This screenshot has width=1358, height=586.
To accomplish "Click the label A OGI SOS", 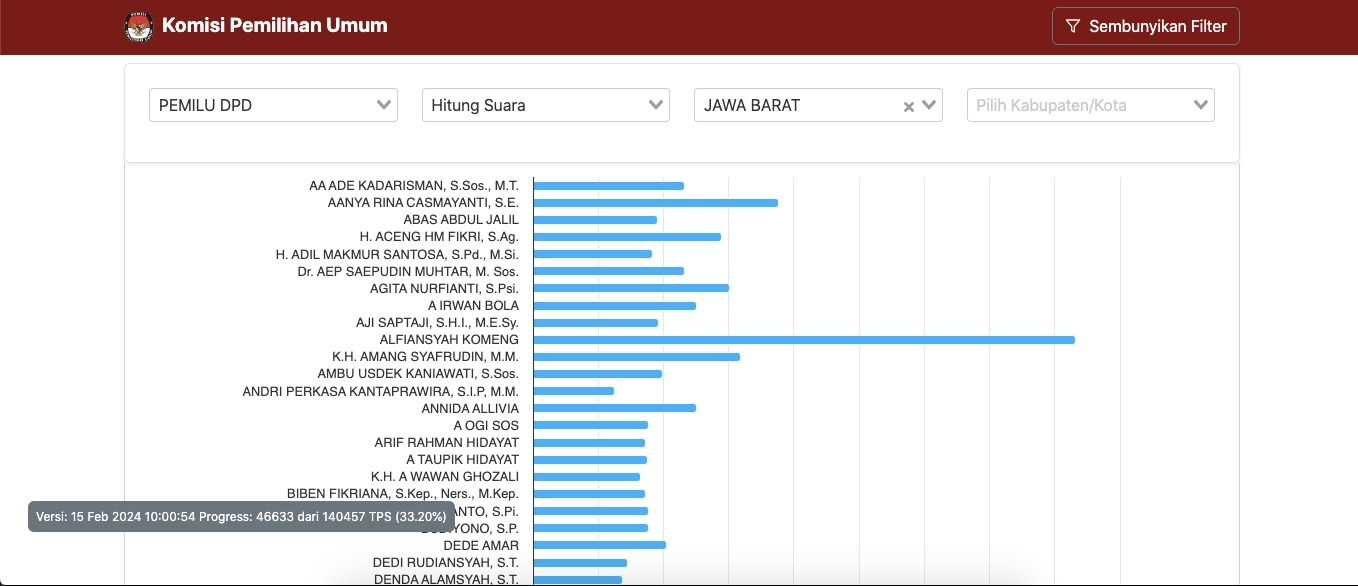I will pyautogui.click(x=486, y=425).
